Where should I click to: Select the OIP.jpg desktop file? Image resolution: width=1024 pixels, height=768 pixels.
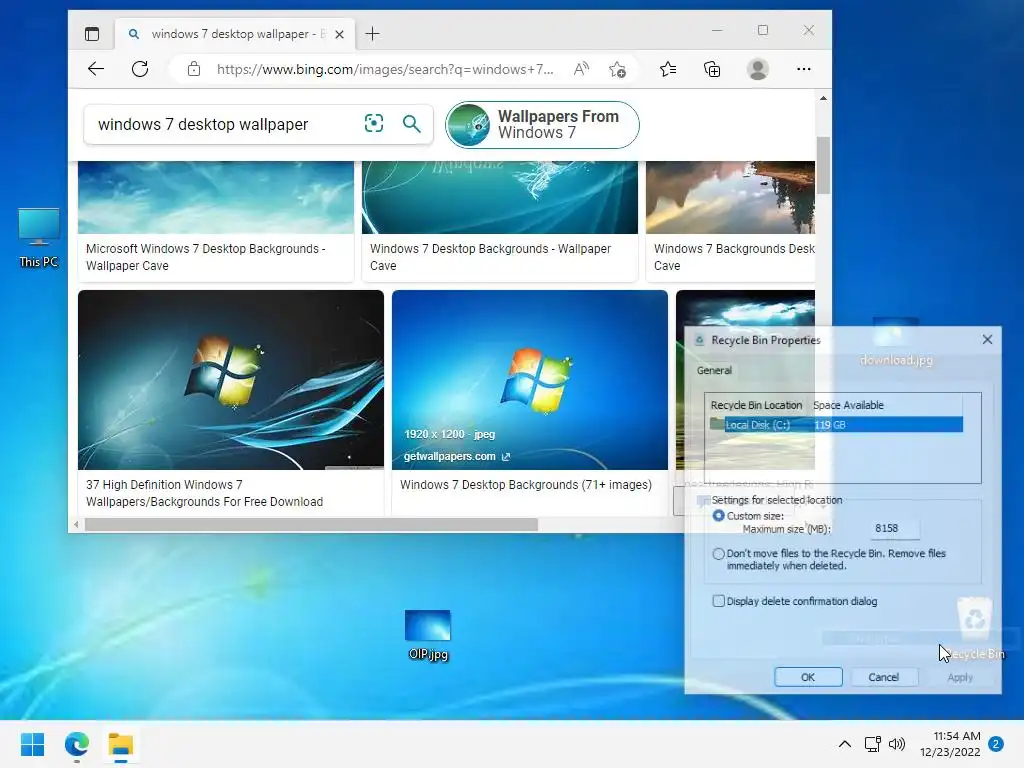coord(428,635)
